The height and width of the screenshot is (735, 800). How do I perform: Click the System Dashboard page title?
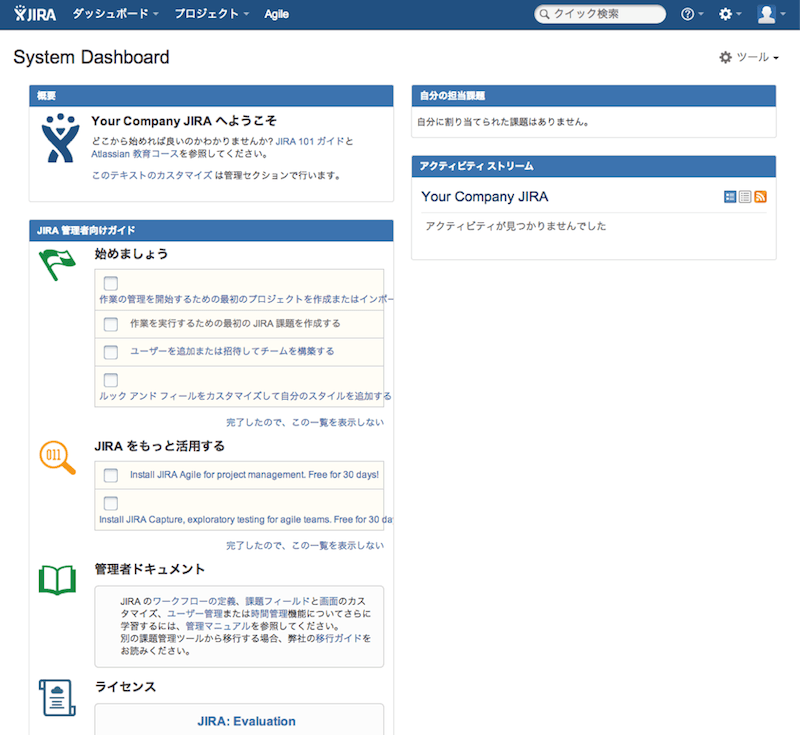91,57
